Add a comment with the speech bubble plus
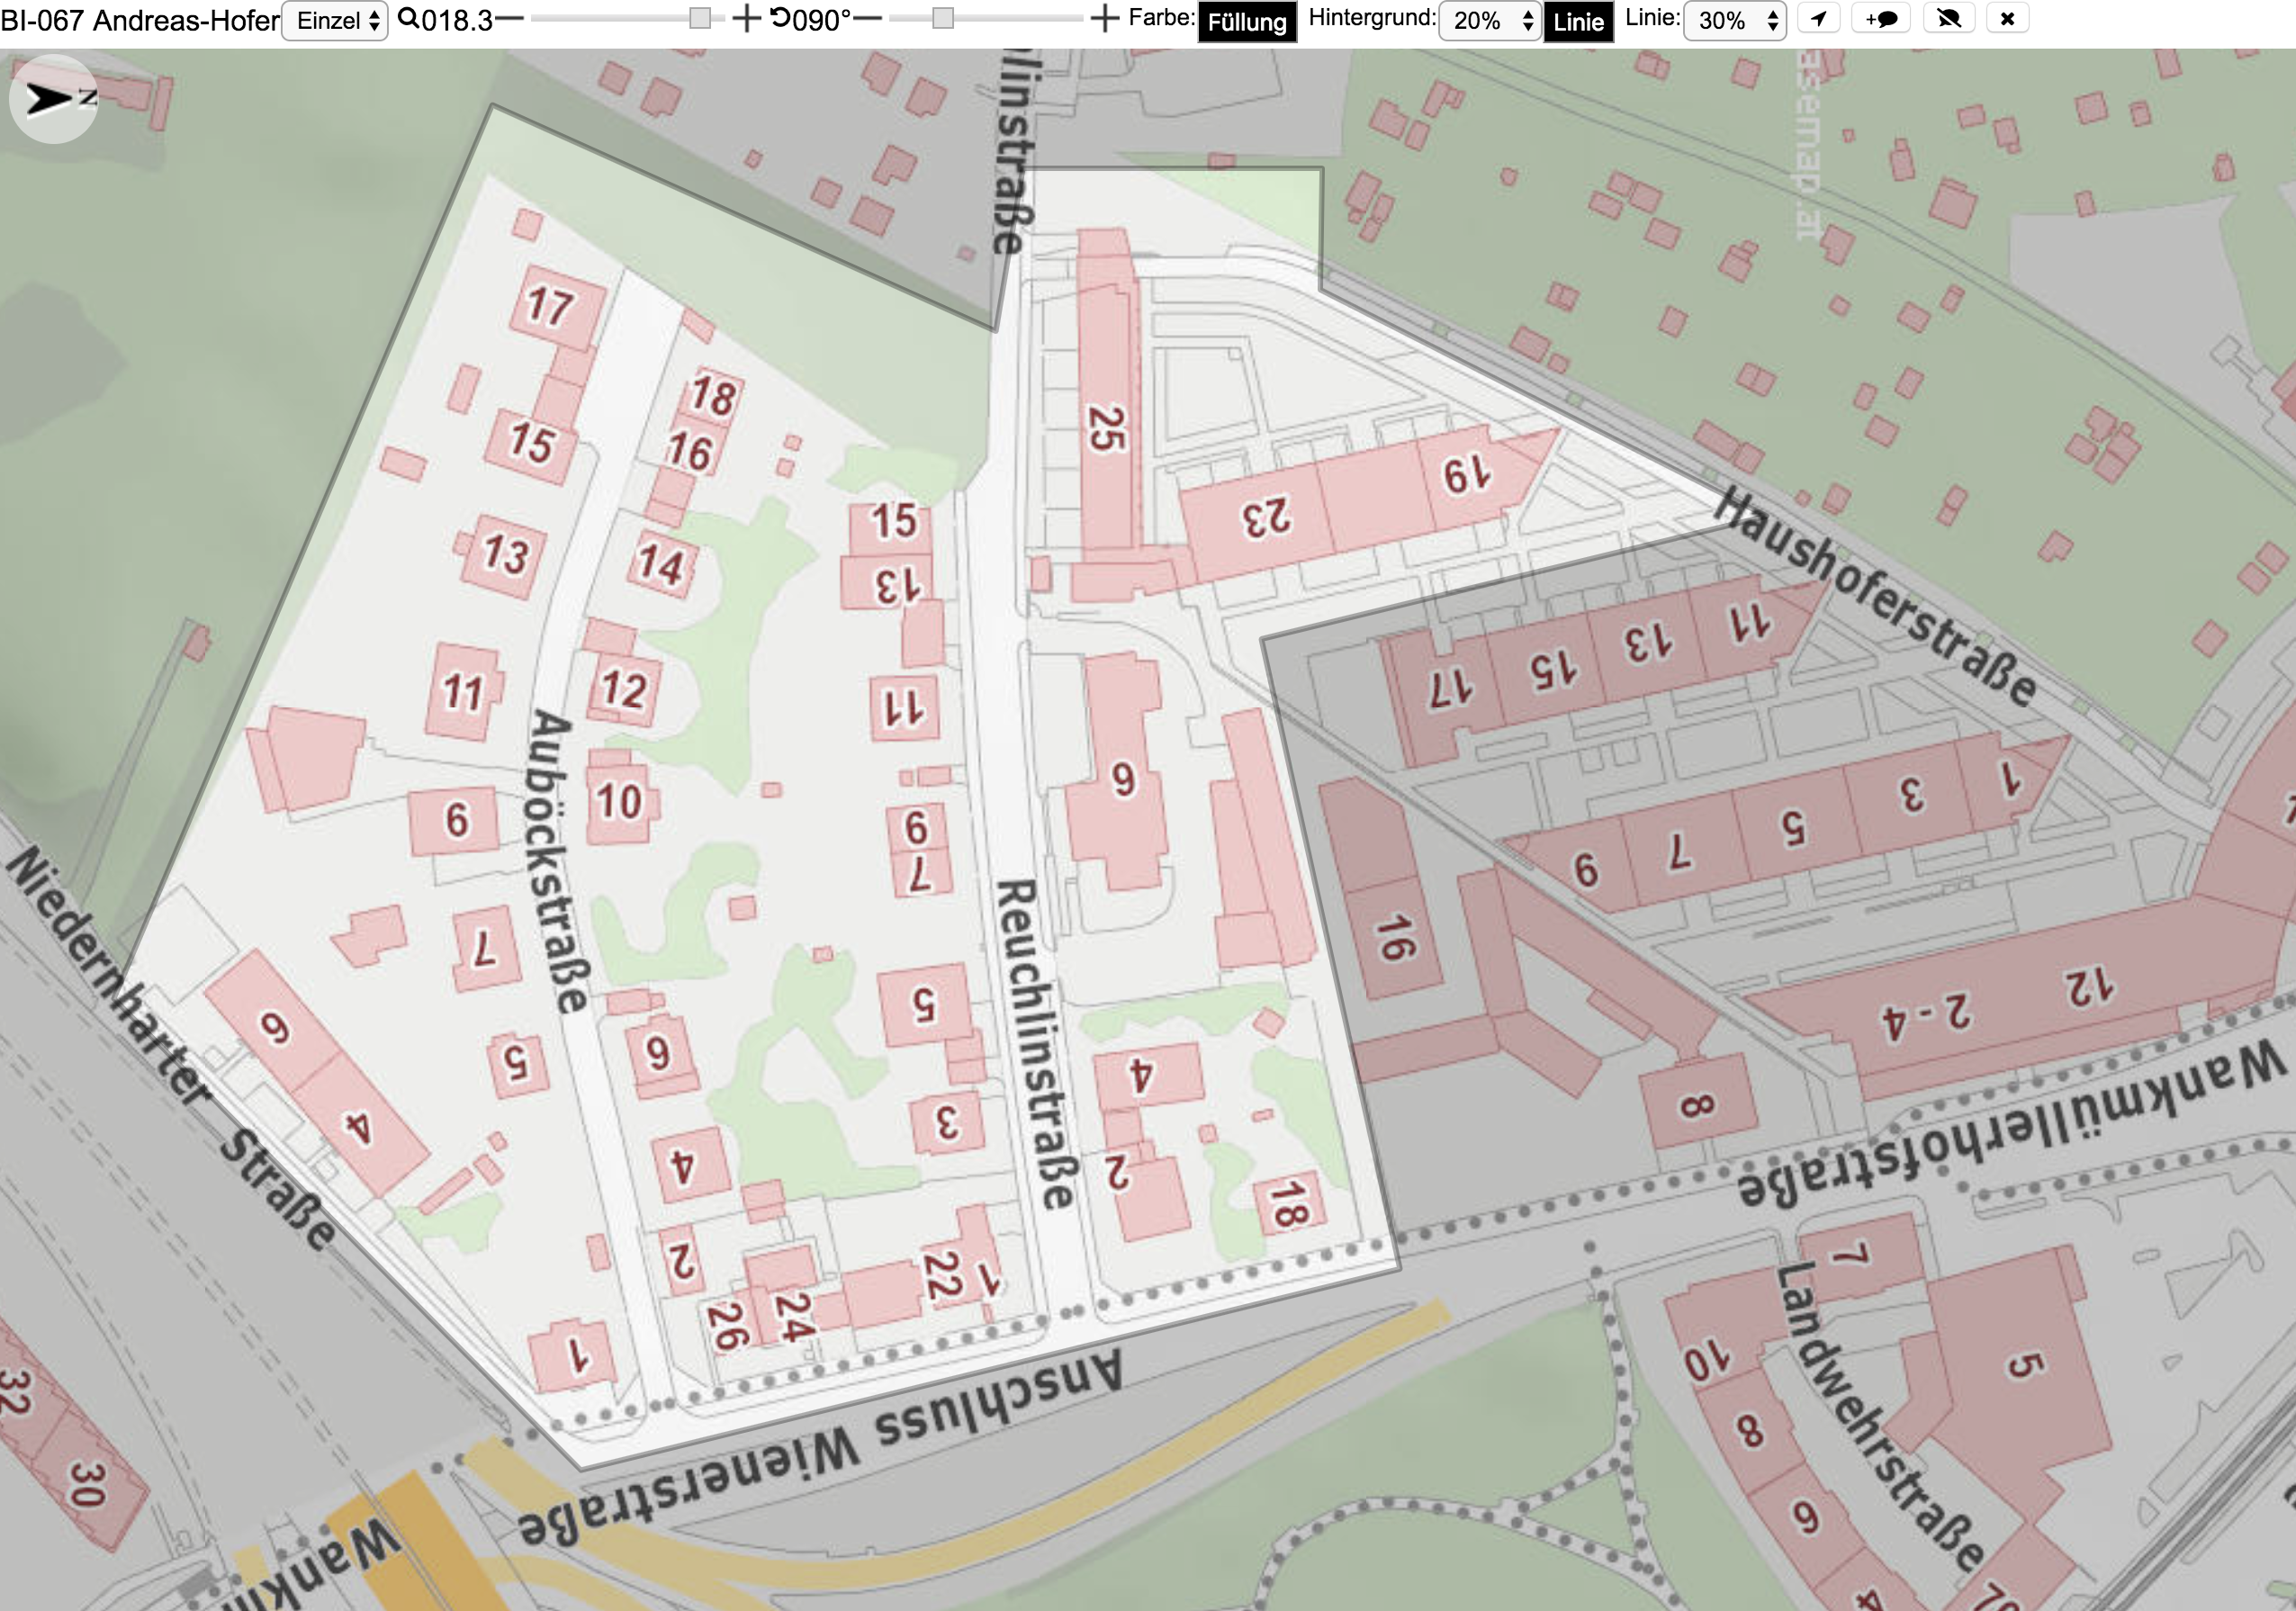 (x=1881, y=19)
